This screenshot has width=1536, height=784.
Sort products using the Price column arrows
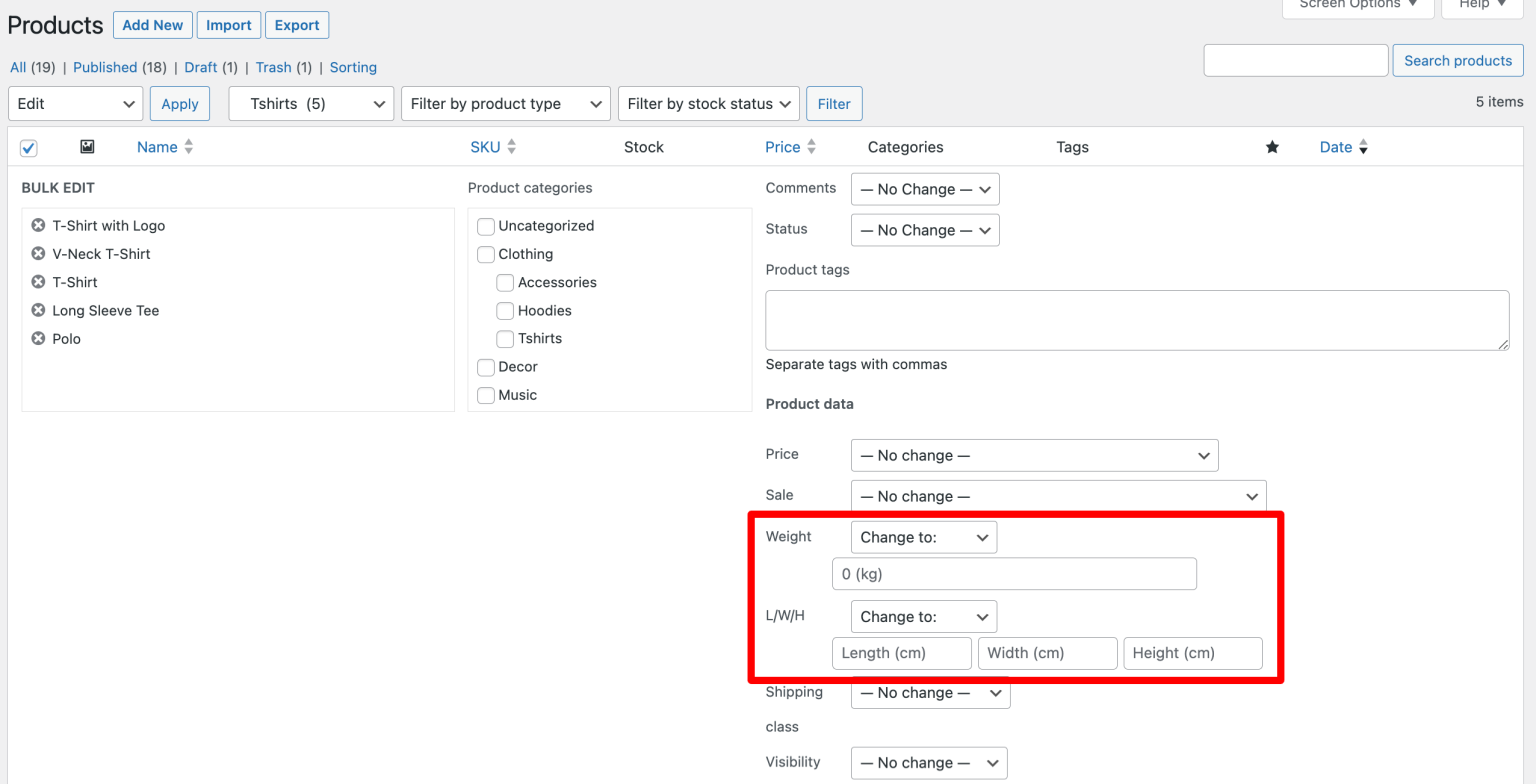tap(810, 146)
